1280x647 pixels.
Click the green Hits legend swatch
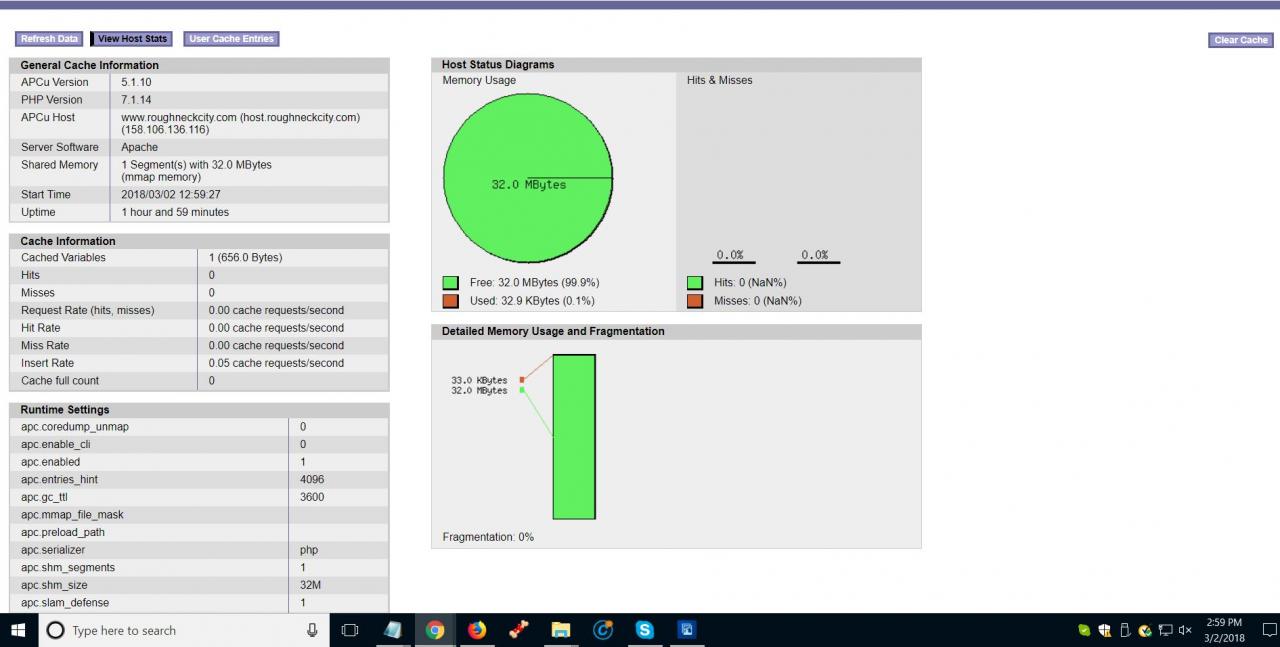[x=695, y=283]
